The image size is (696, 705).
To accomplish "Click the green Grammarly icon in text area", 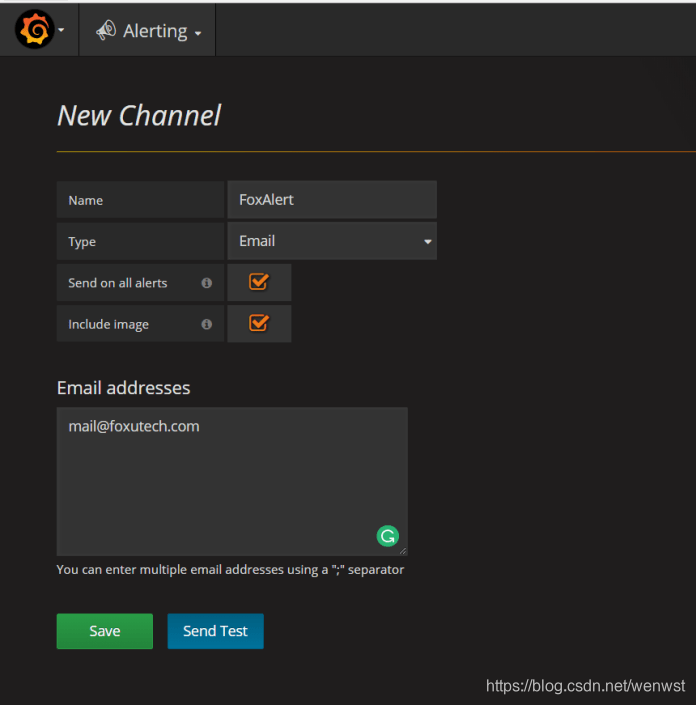I will click(x=388, y=536).
